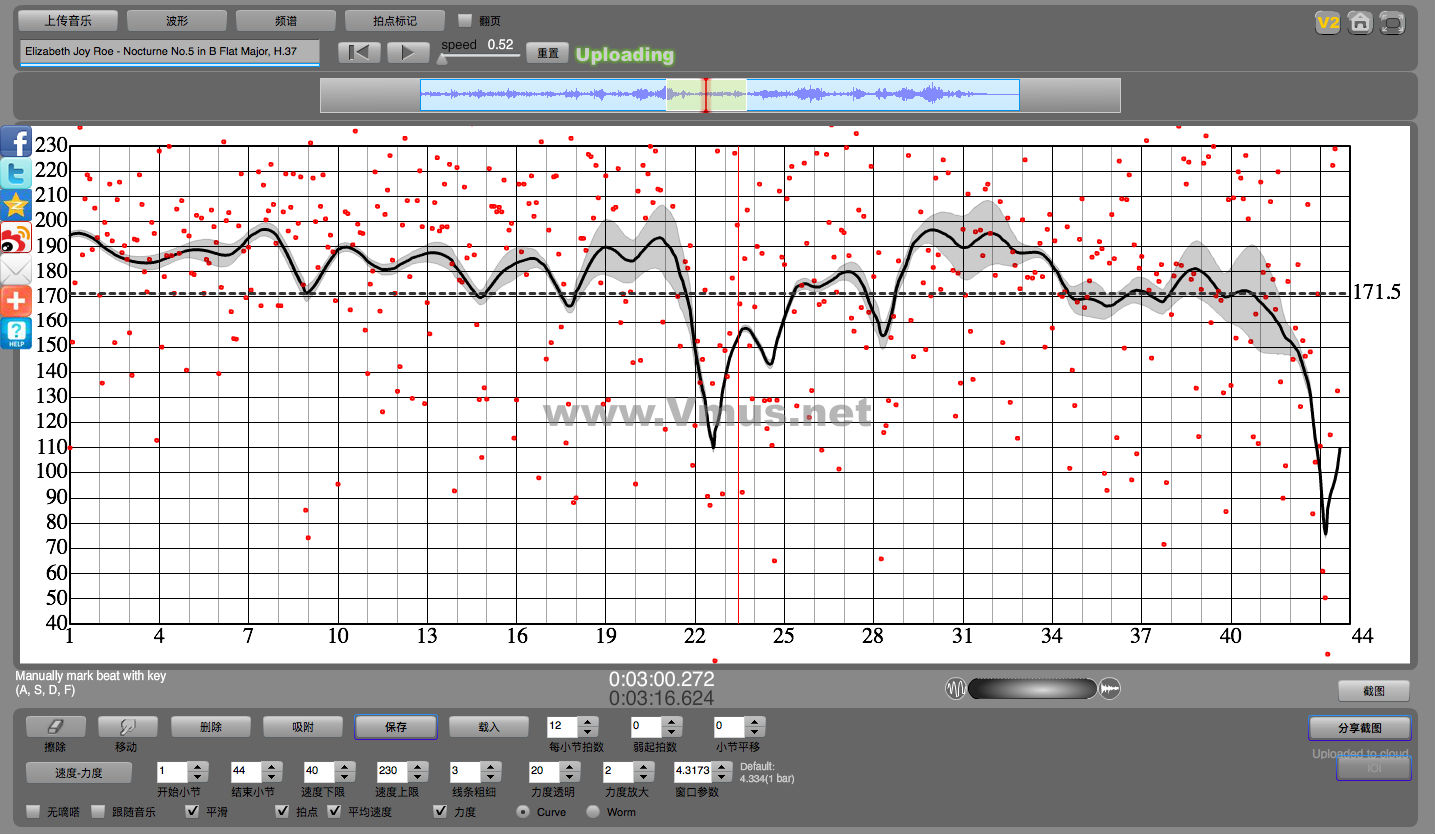Click the Twitter share icon
The width and height of the screenshot is (1435, 834).
pyautogui.click(x=16, y=174)
